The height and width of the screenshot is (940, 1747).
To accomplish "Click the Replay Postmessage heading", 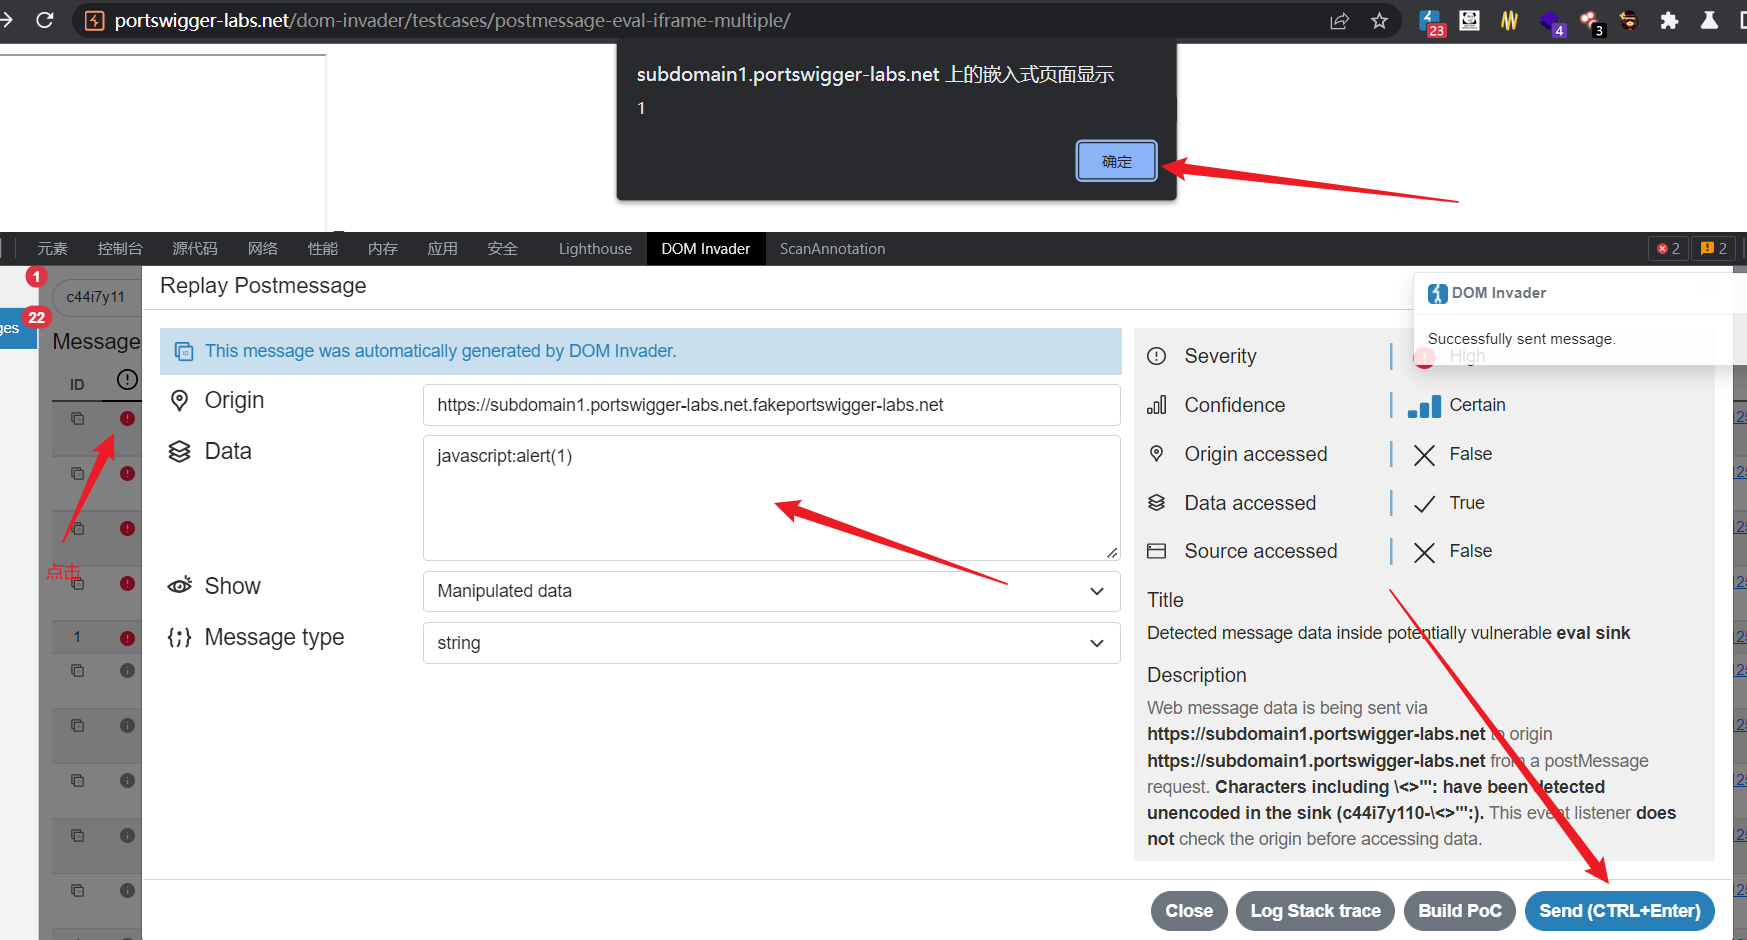I will coord(263,286).
